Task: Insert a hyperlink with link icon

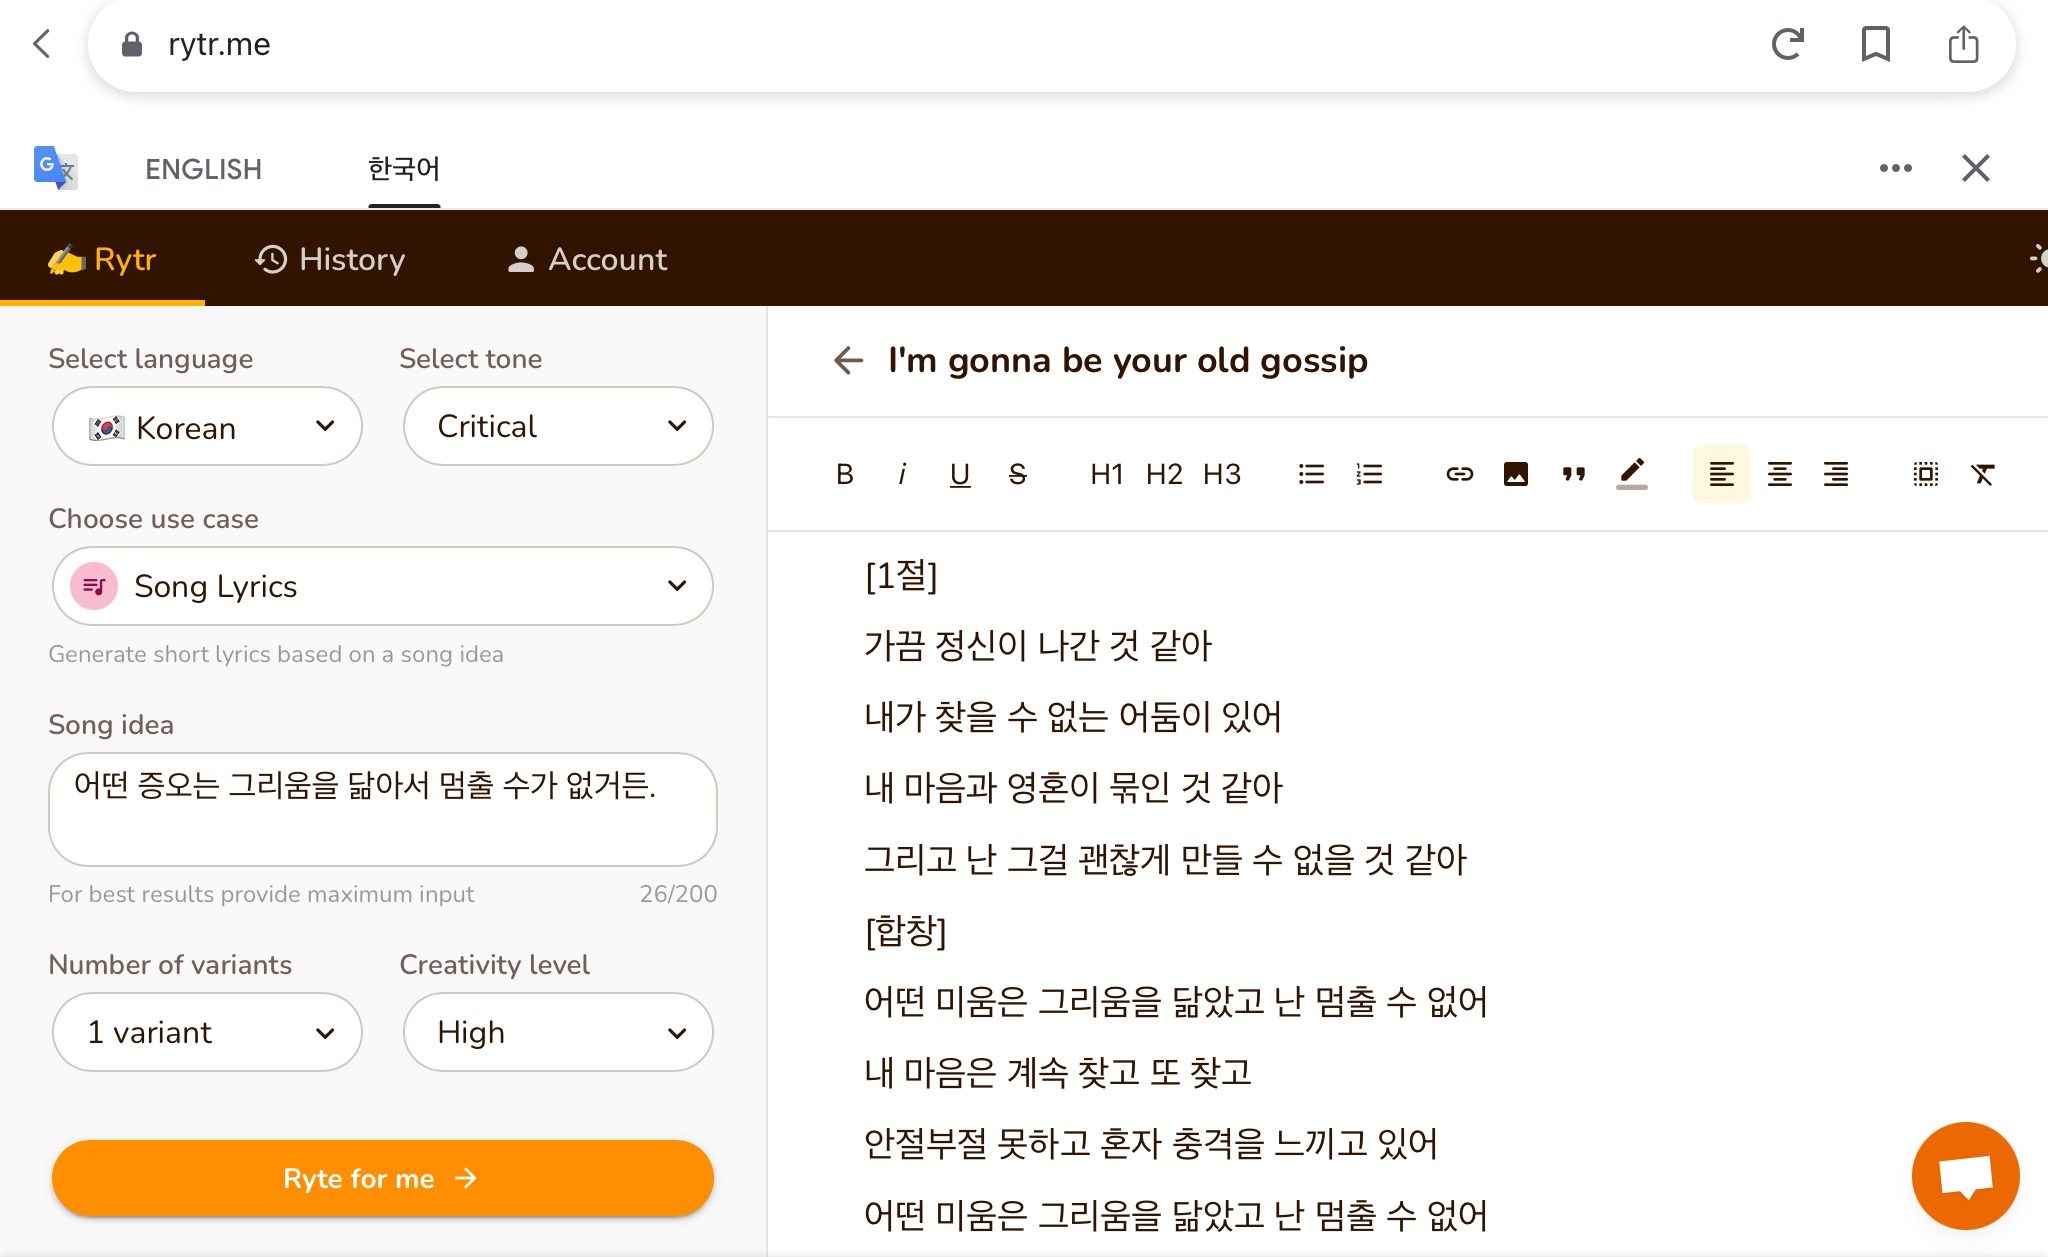Action: tap(1459, 474)
